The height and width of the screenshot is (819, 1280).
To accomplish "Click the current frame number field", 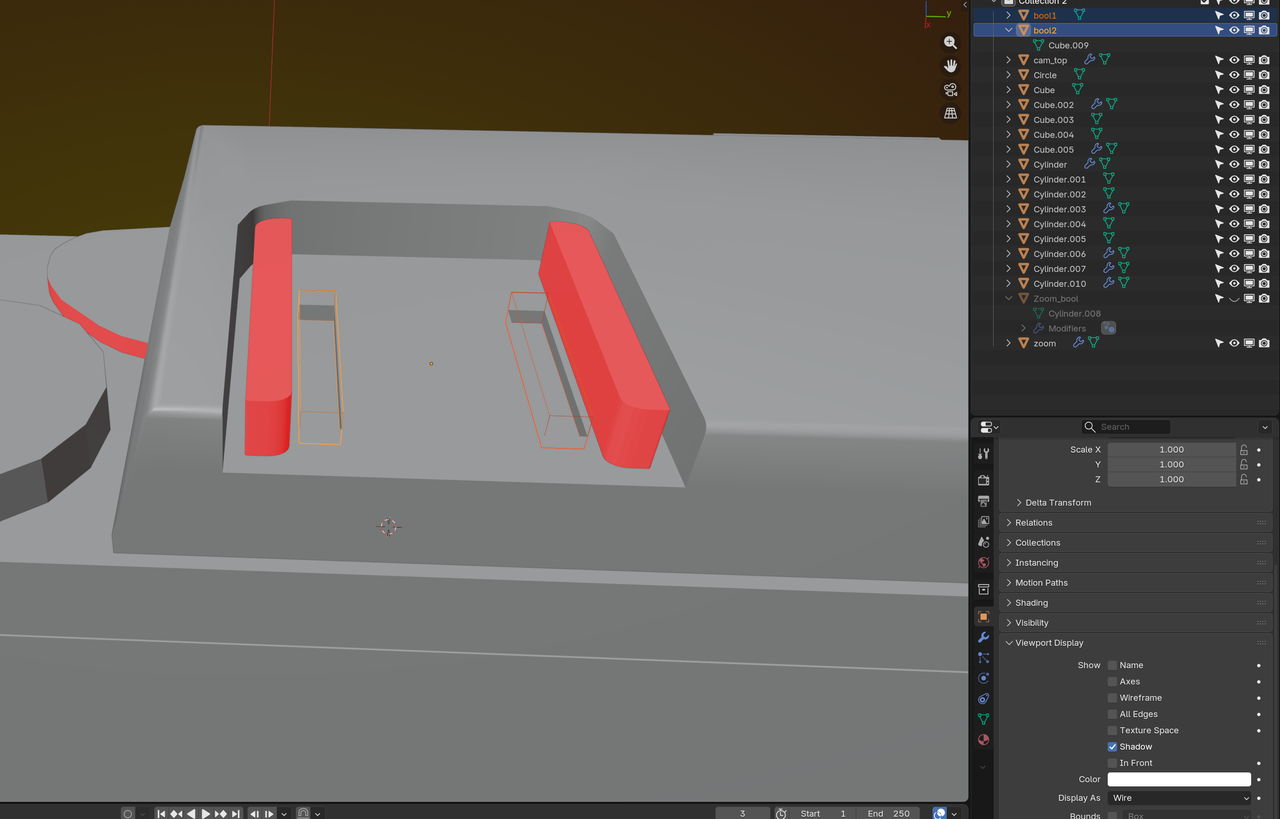I will [742, 813].
